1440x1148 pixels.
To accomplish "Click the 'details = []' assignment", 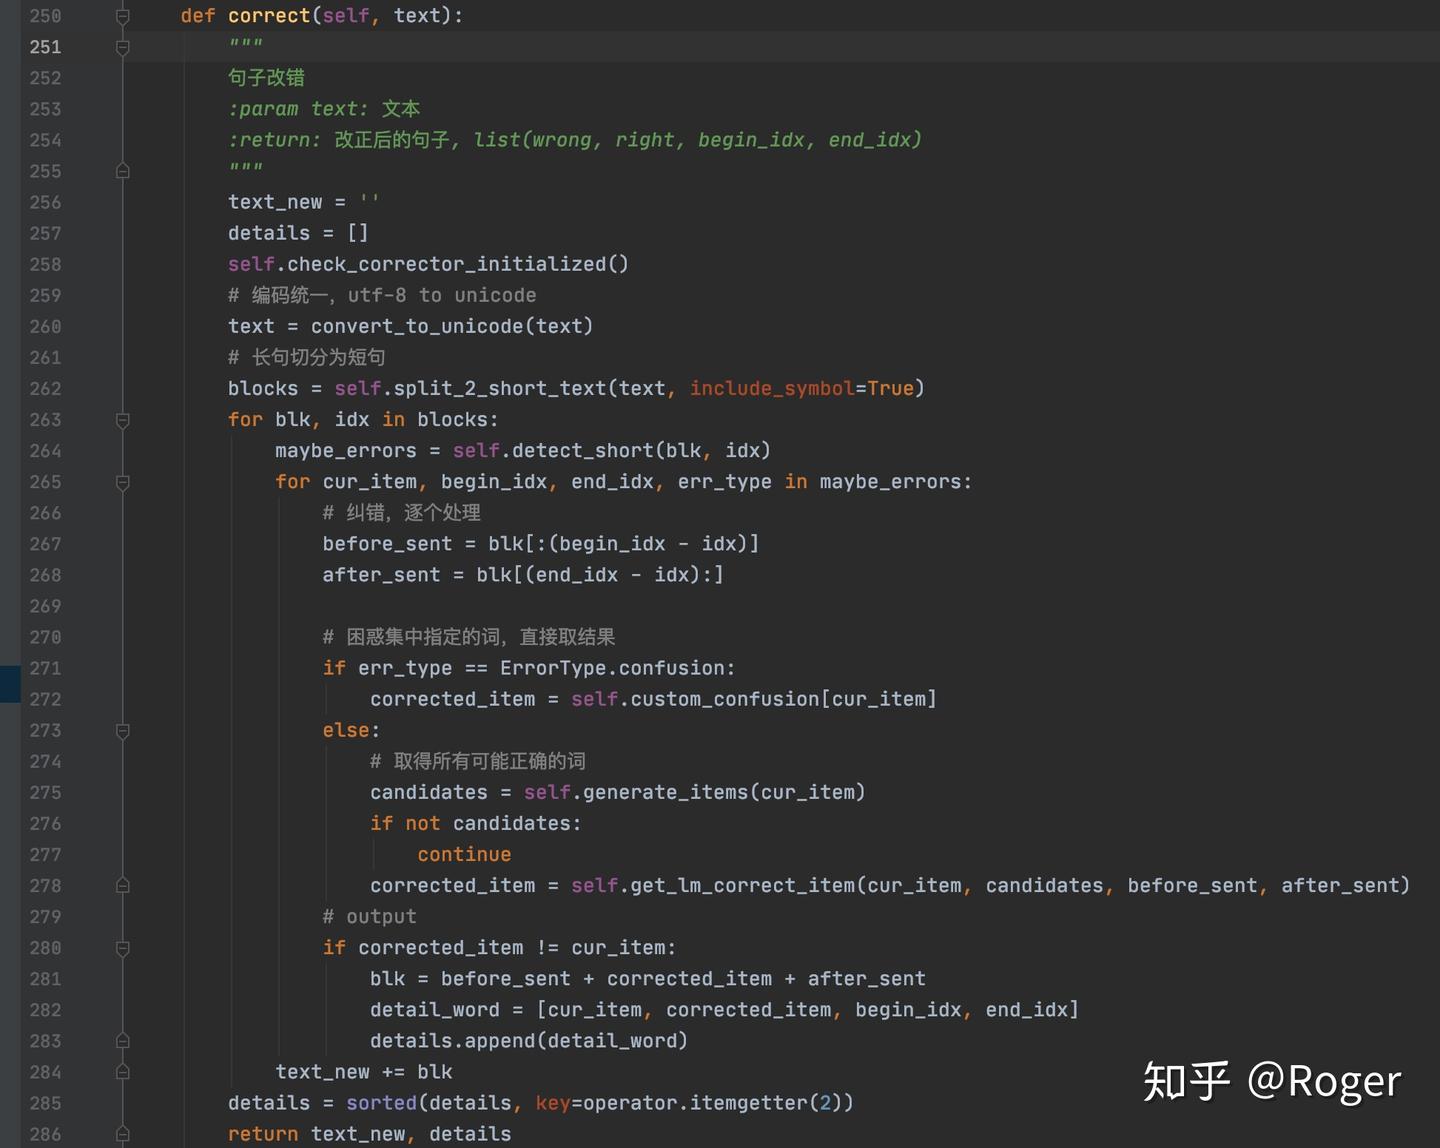I will 299,234.
